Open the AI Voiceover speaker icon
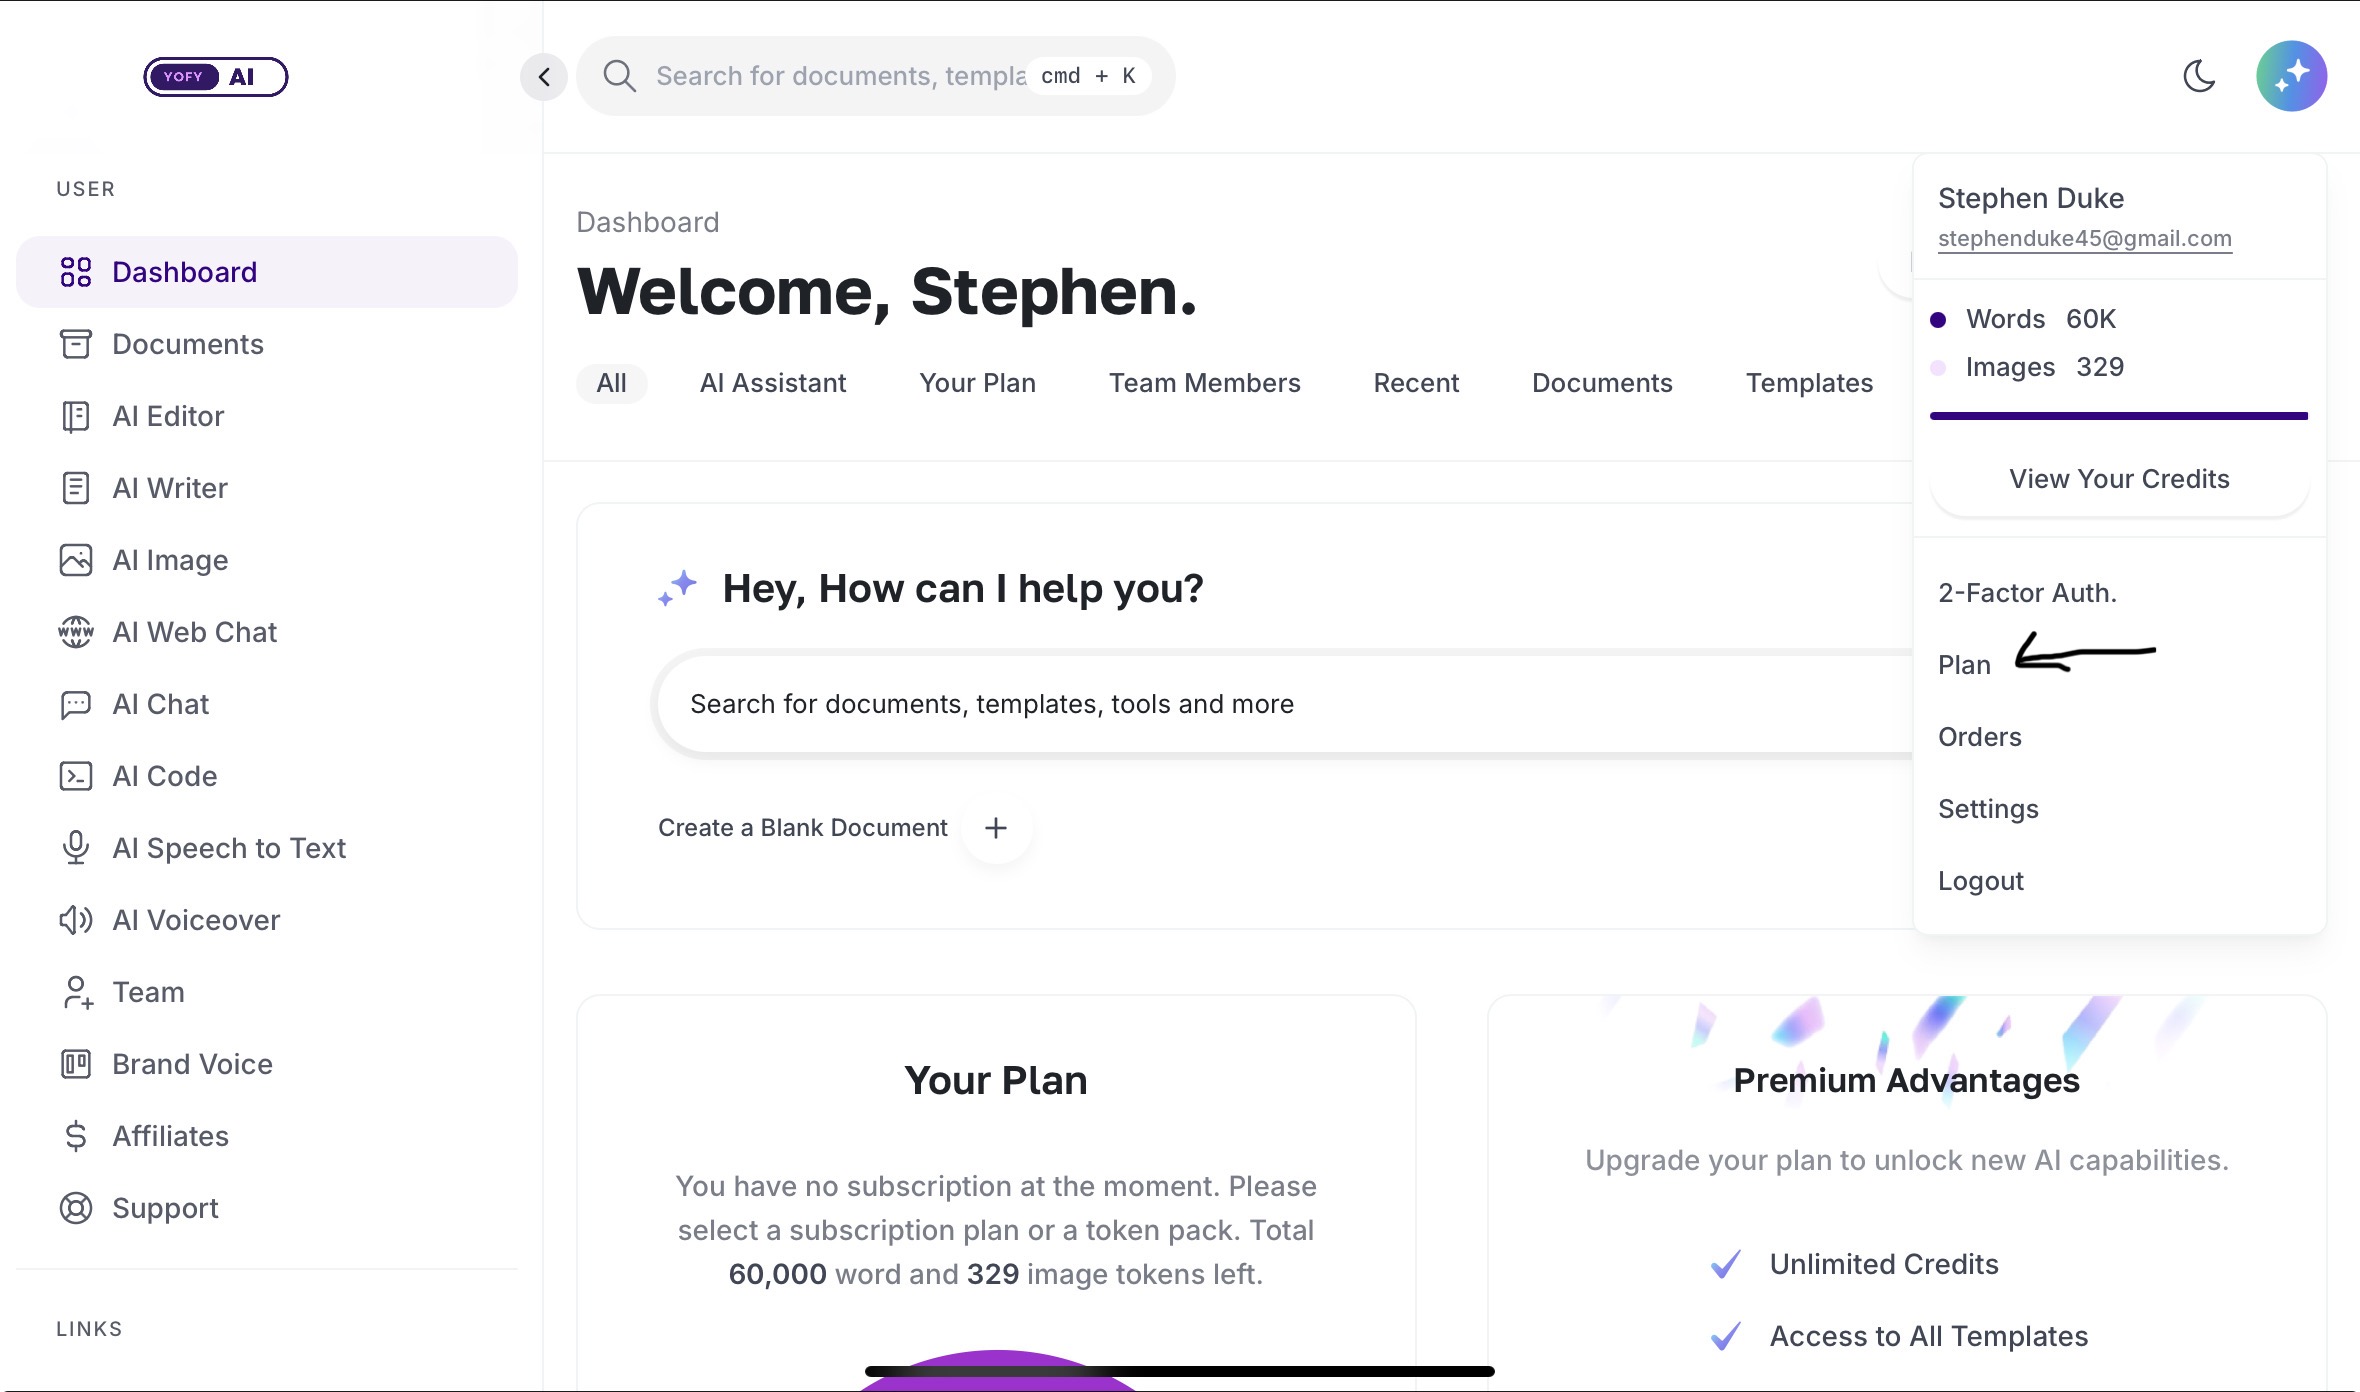Screen dimensions: 2360x1392 coord(76,920)
